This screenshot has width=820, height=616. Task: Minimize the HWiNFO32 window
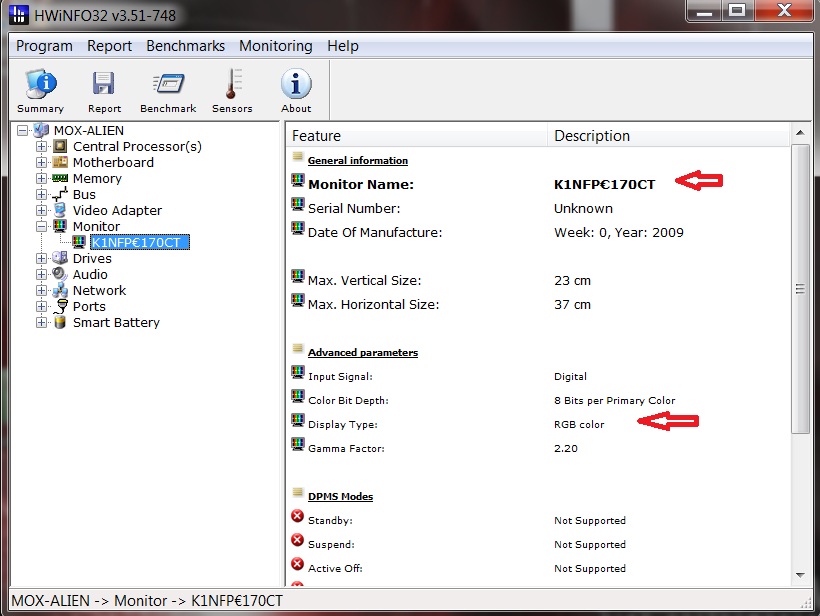(704, 10)
